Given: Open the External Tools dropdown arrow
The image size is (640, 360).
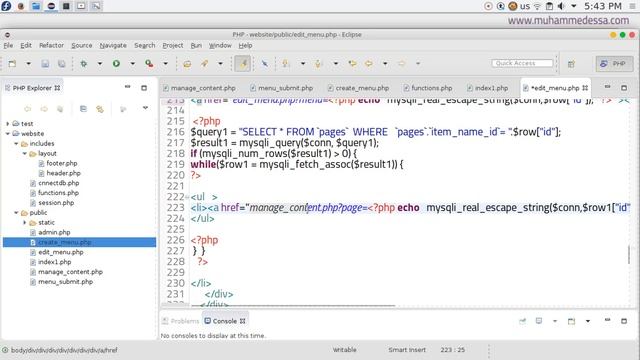Looking at the screenshot, I should 165,64.
